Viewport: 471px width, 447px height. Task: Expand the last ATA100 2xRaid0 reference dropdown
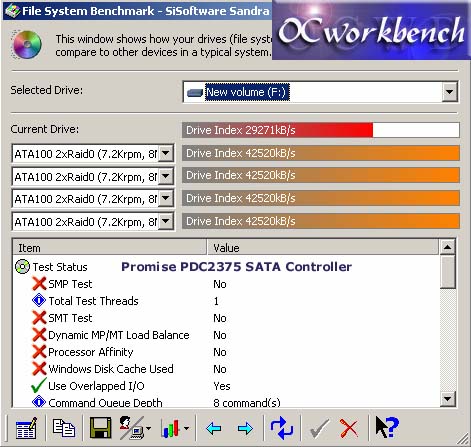coord(166,221)
